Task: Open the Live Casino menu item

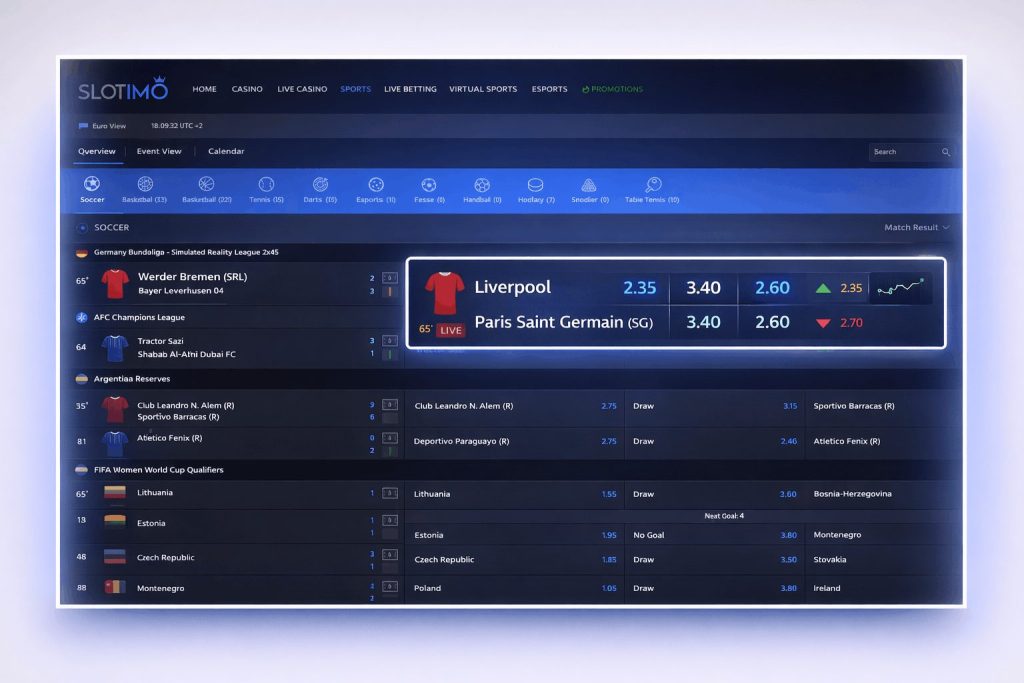Action: (x=302, y=89)
